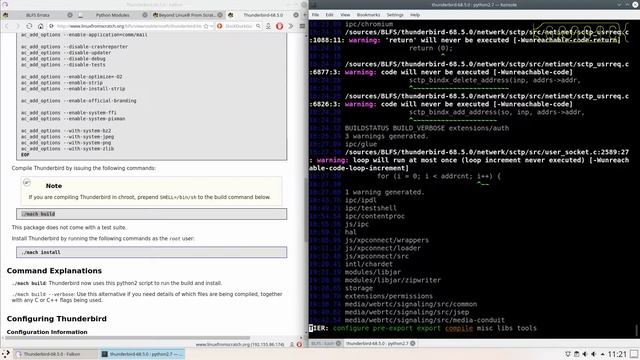Click 'compile' in the TIER status line
640x360 pixels.
tap(459, 328)
